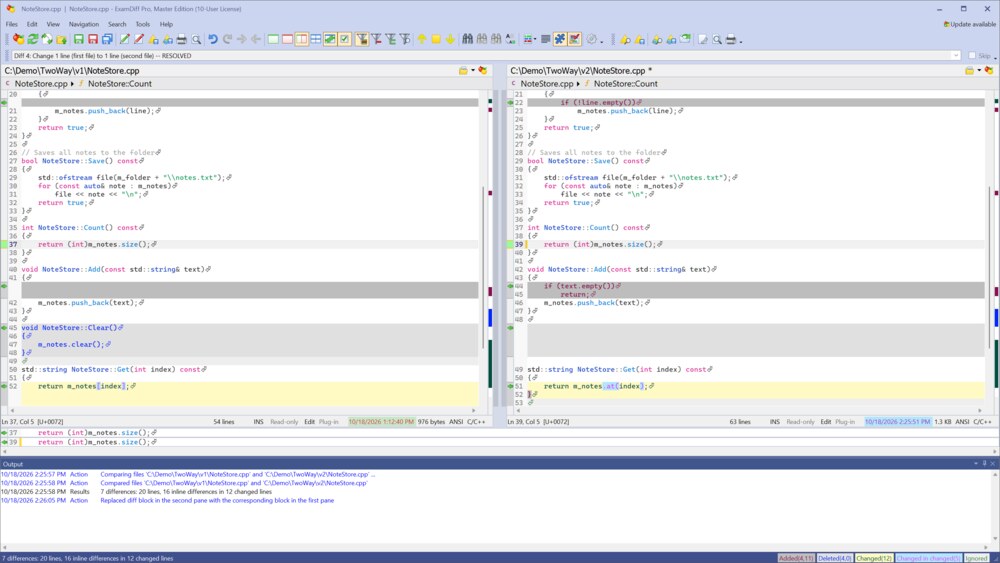Open the Help menu
Screen dimensions: 1000x563
[166, 24]
